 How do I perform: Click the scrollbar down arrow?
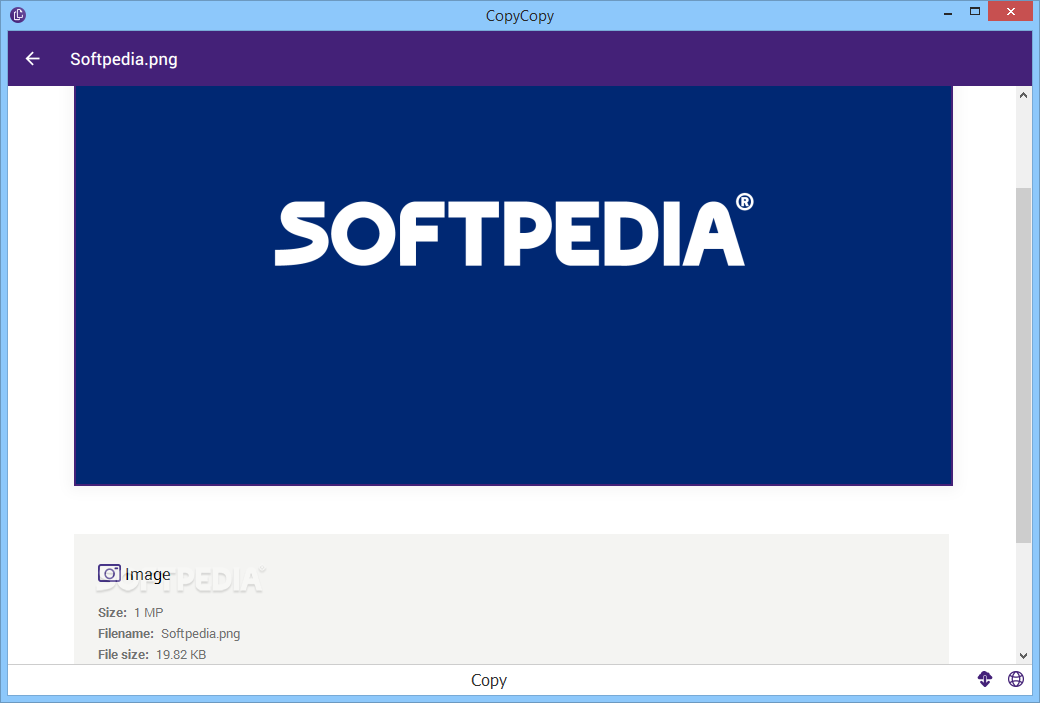coord(1023,655)
